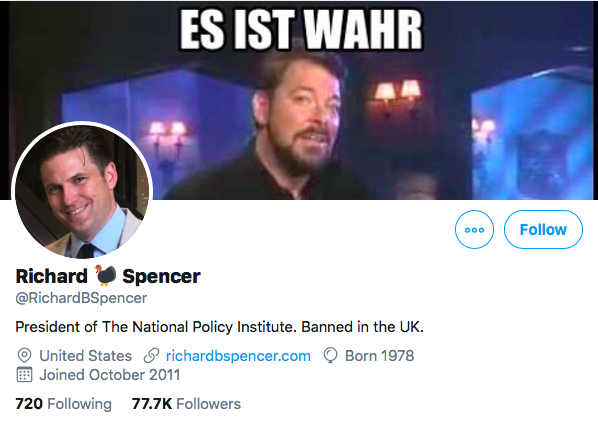The height and width of the screenshot is (424, 598).
Task: View the 720 Following list
Action: [64, 404]
